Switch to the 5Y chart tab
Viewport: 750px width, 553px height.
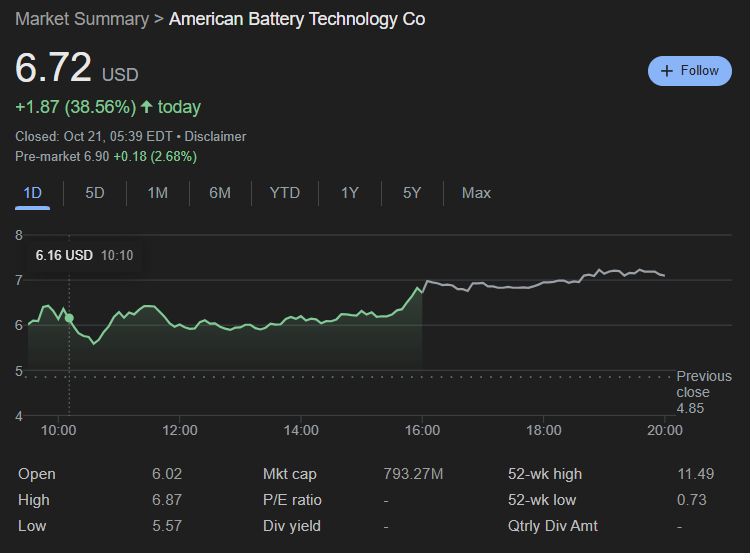click(x=412, y=193)
